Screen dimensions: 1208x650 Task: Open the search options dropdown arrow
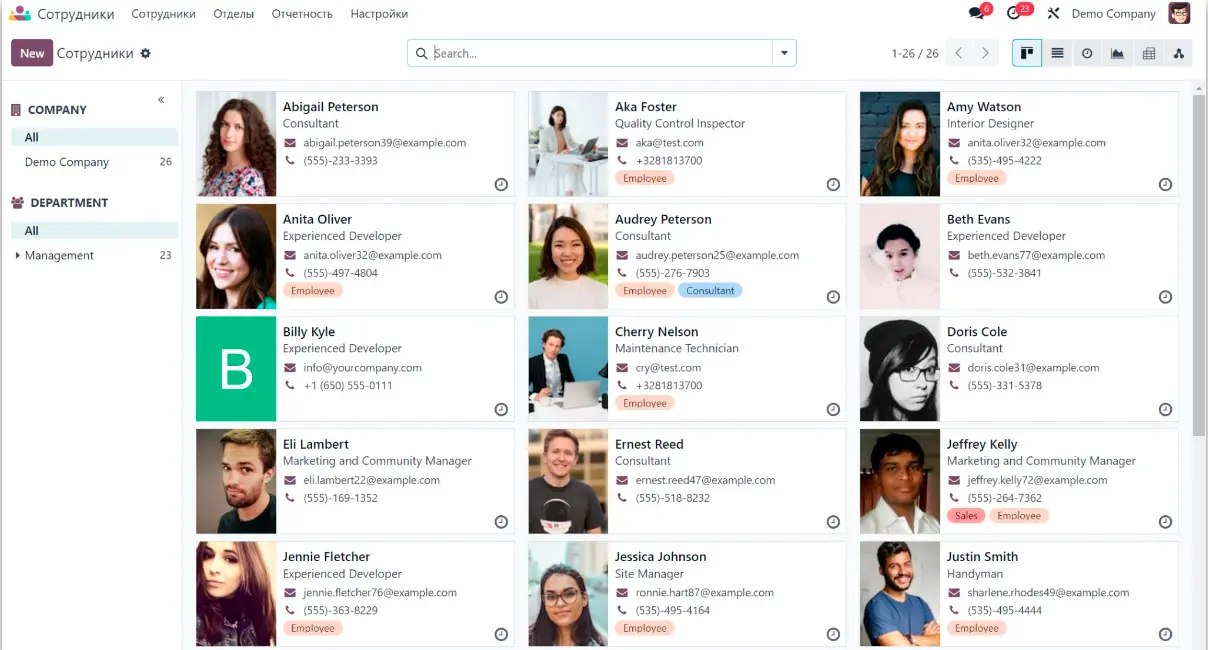pos(784,54)
